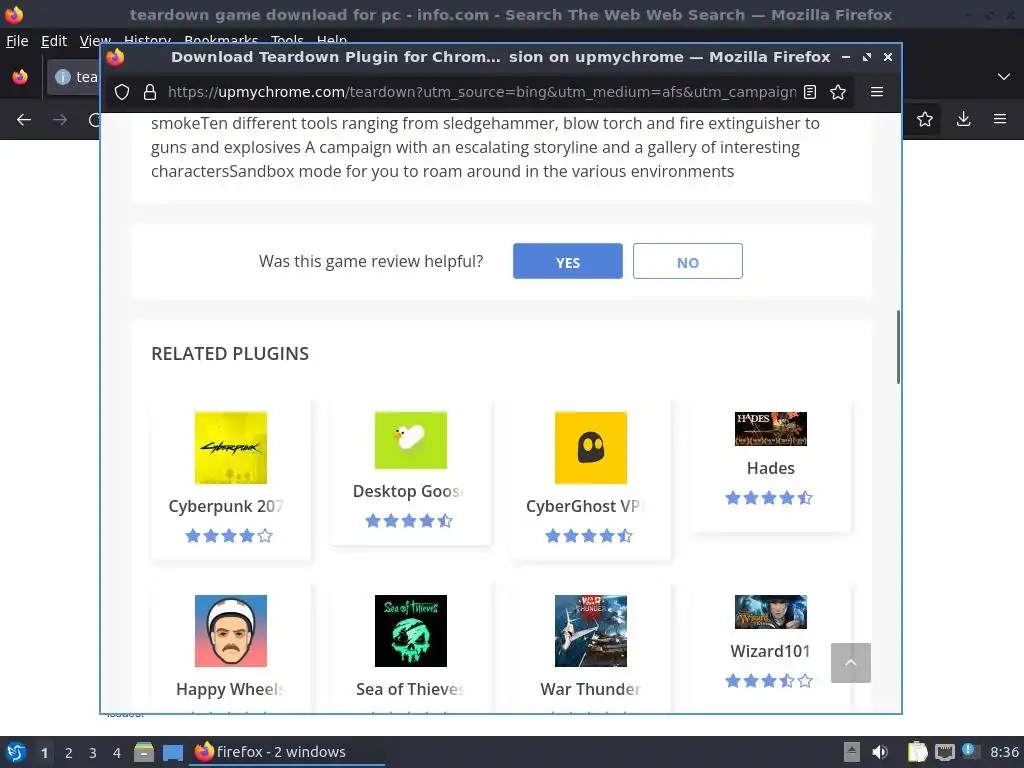Open the network tray icon

[x=944, y=752]
